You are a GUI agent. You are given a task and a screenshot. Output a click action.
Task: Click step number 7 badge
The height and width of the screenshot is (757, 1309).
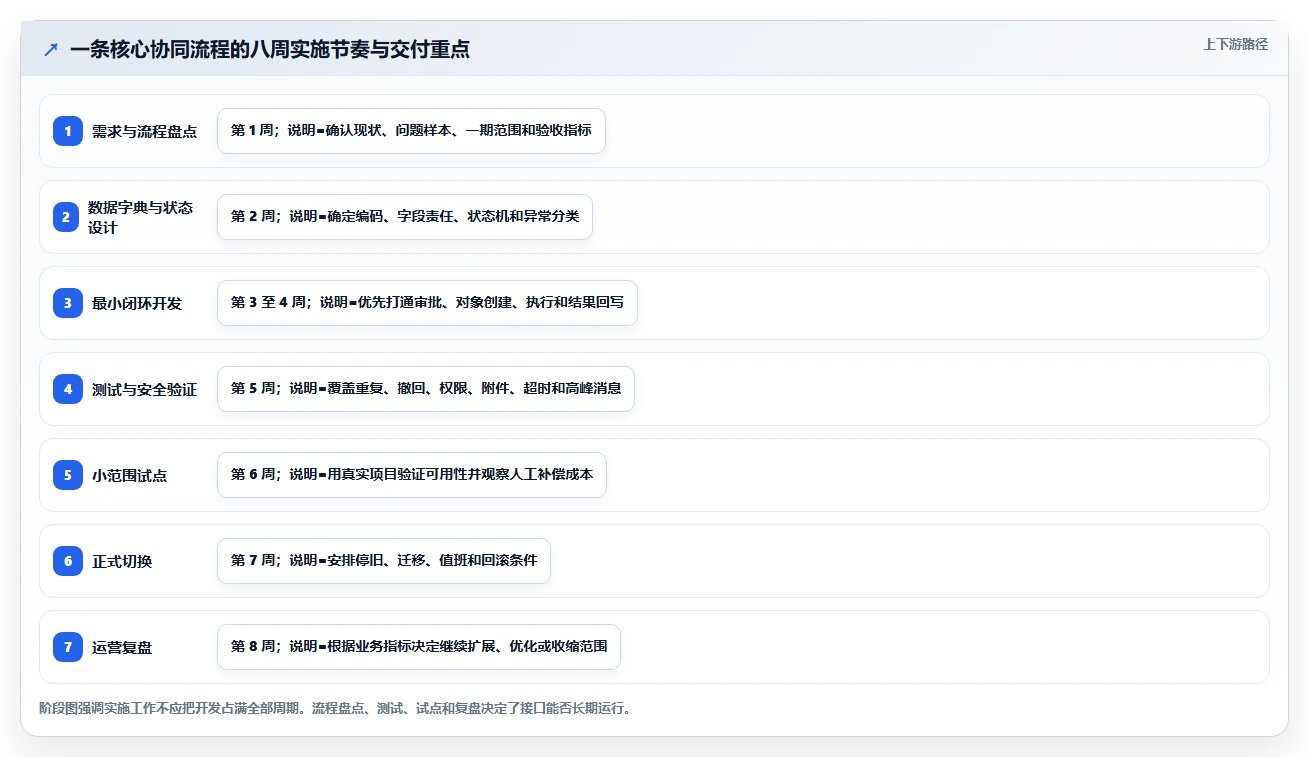[68, 647]
